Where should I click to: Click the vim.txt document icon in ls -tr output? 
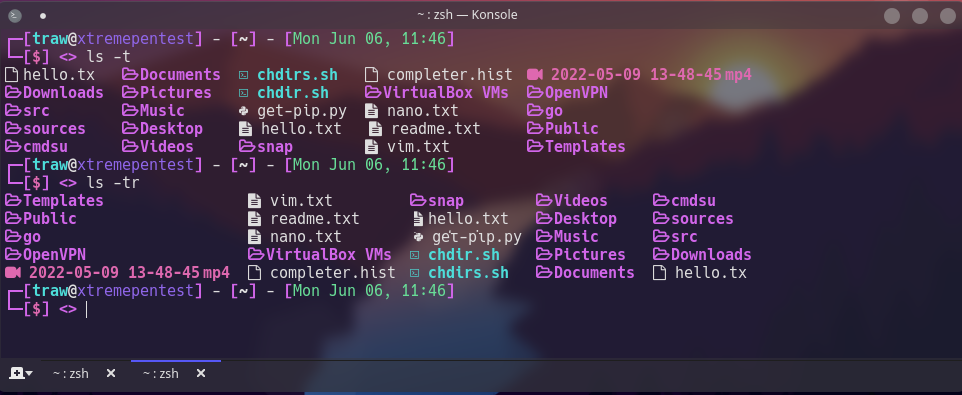[254, 201]
